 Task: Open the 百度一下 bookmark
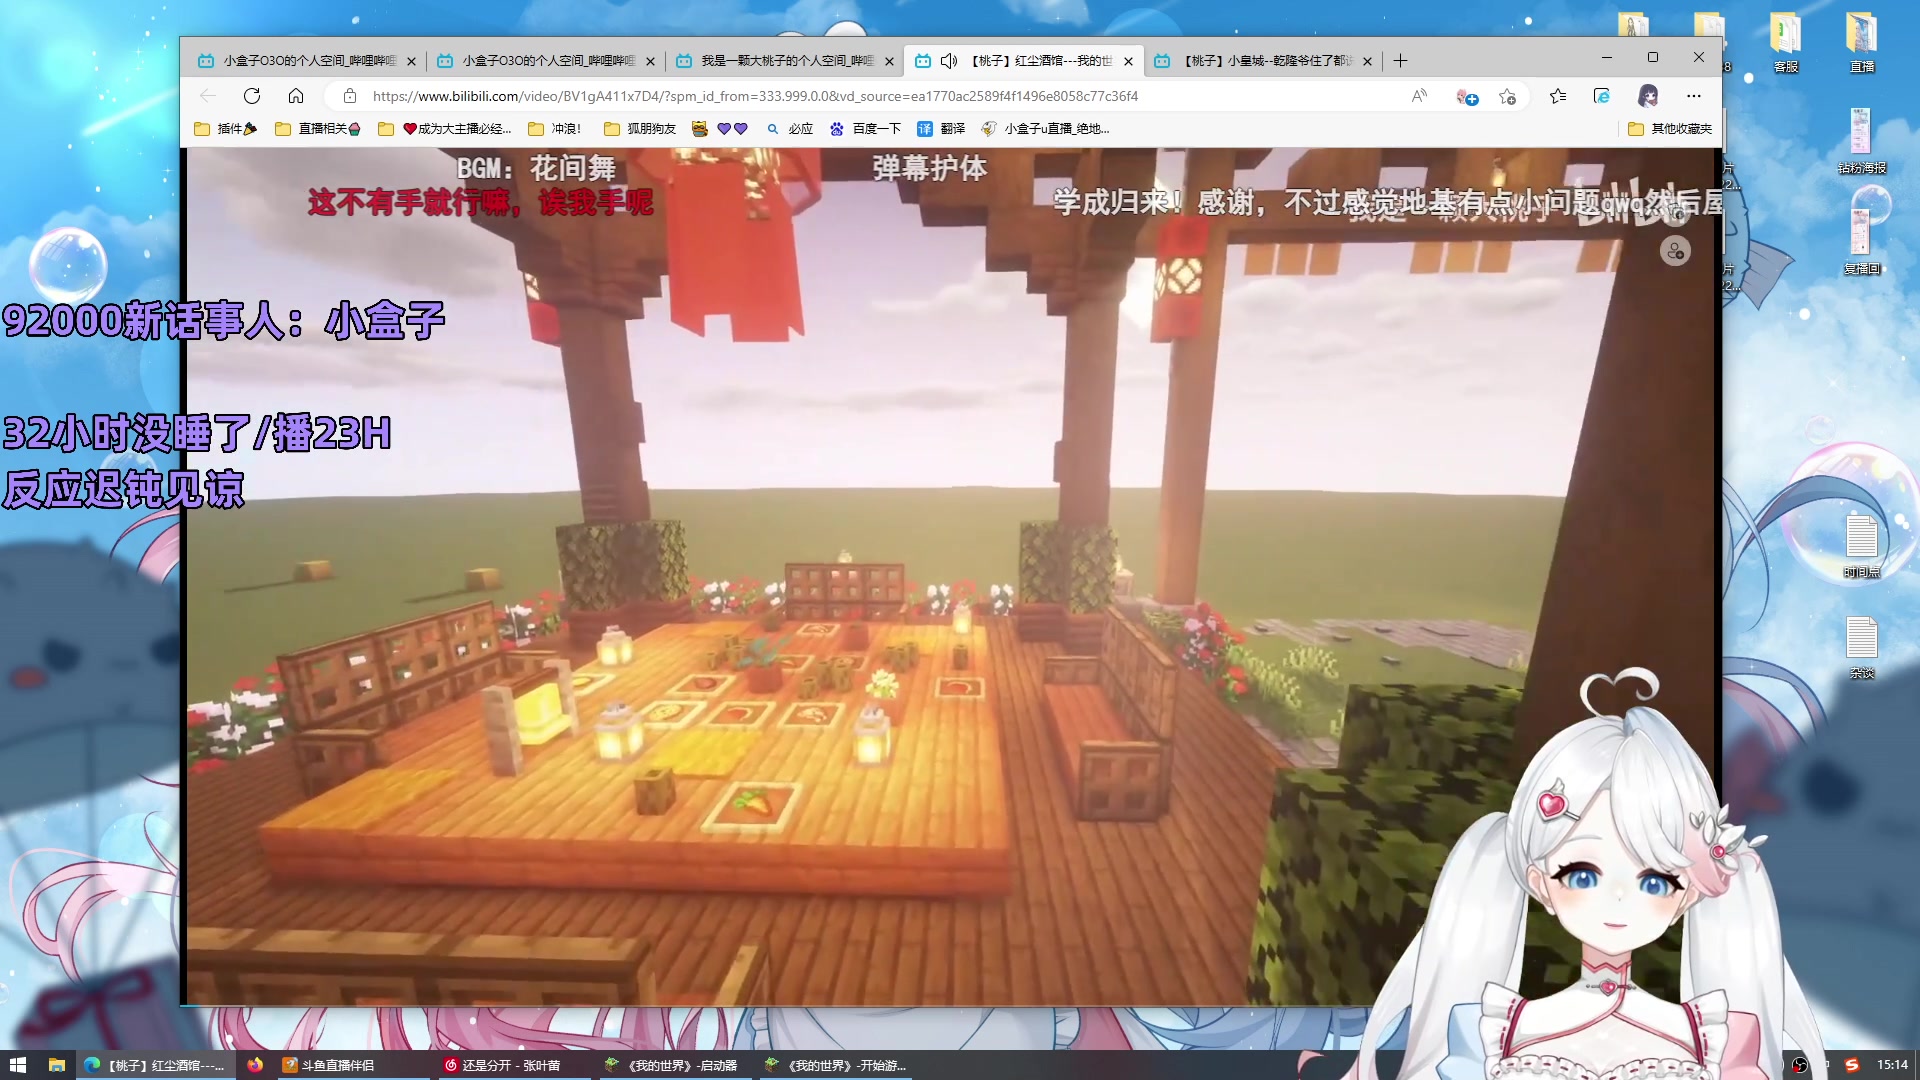coord(866,129)
